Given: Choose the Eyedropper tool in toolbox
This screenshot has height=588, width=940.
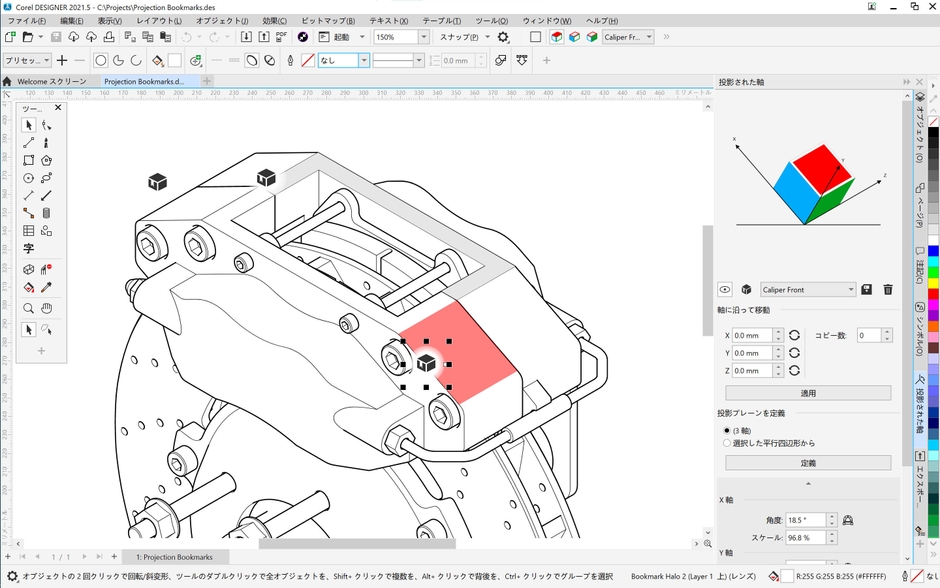Looking at the screenshot, I should tap(46, 288).
